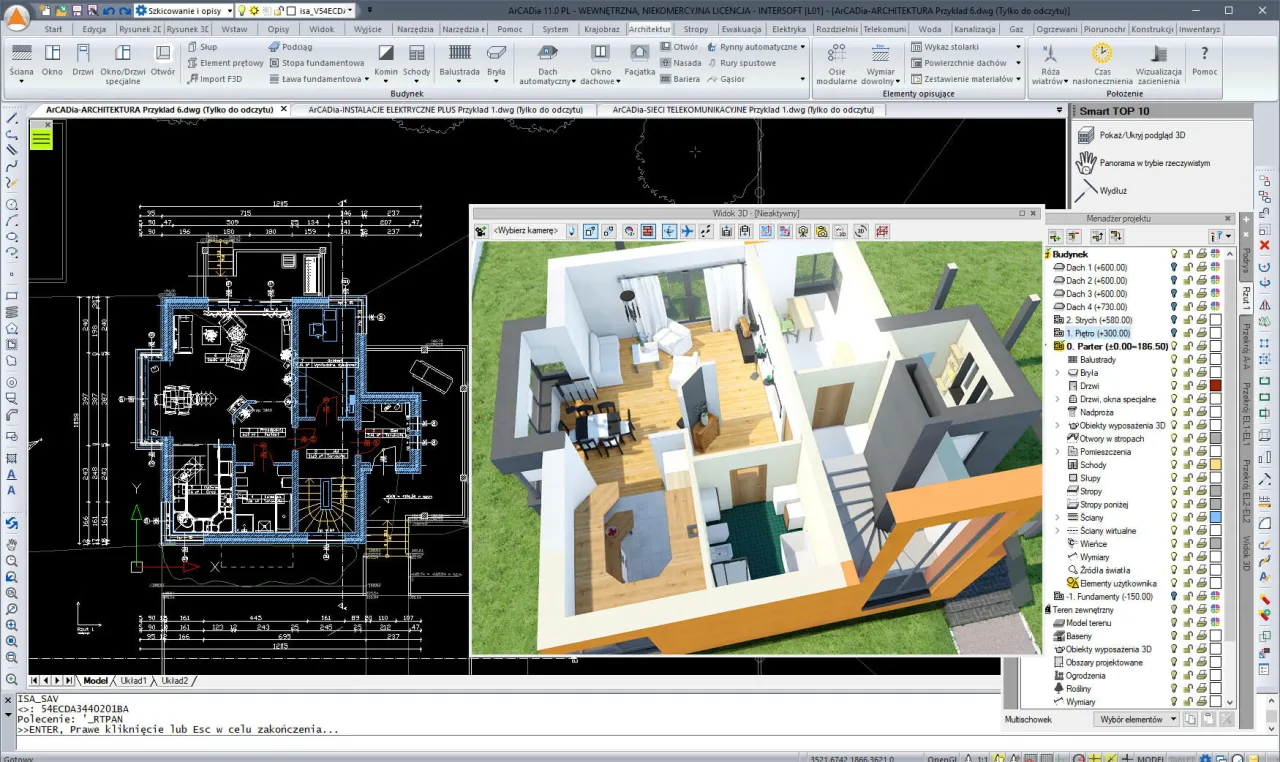Switch to the Elektryka ribbon tab

789,29
